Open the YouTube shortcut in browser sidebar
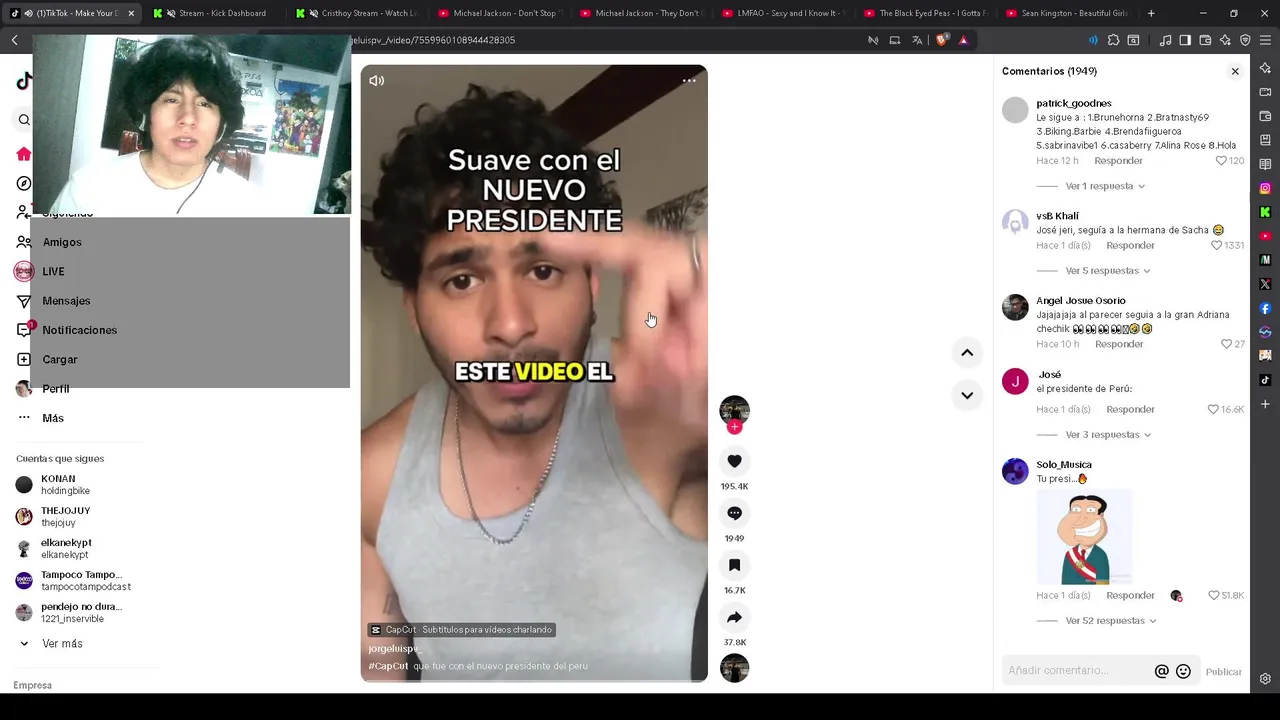This screenshot has height=720, width=1280. click(1265, 236)
